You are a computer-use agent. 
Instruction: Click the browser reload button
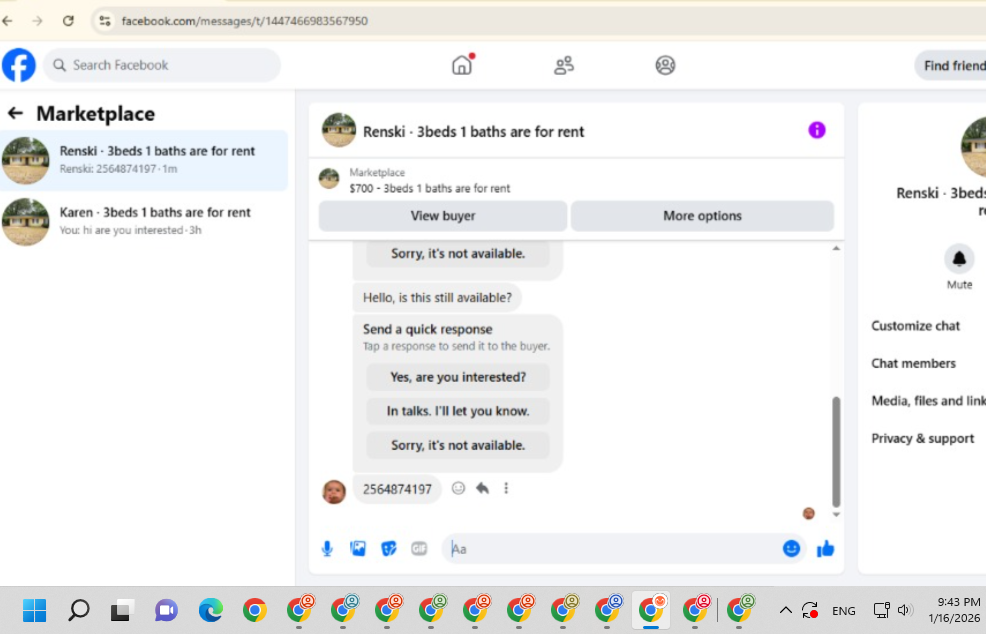(68, 21)
